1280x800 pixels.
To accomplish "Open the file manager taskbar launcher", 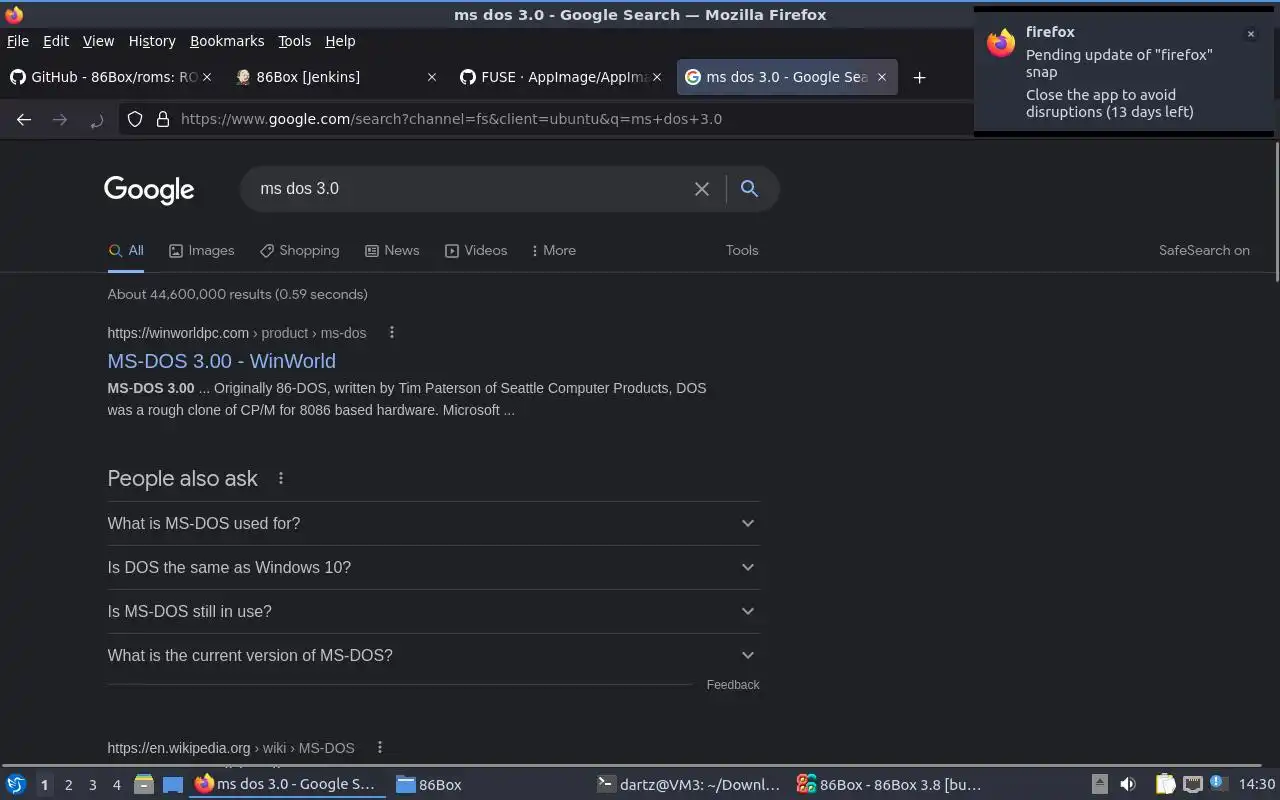I will (x=143, y=784).
